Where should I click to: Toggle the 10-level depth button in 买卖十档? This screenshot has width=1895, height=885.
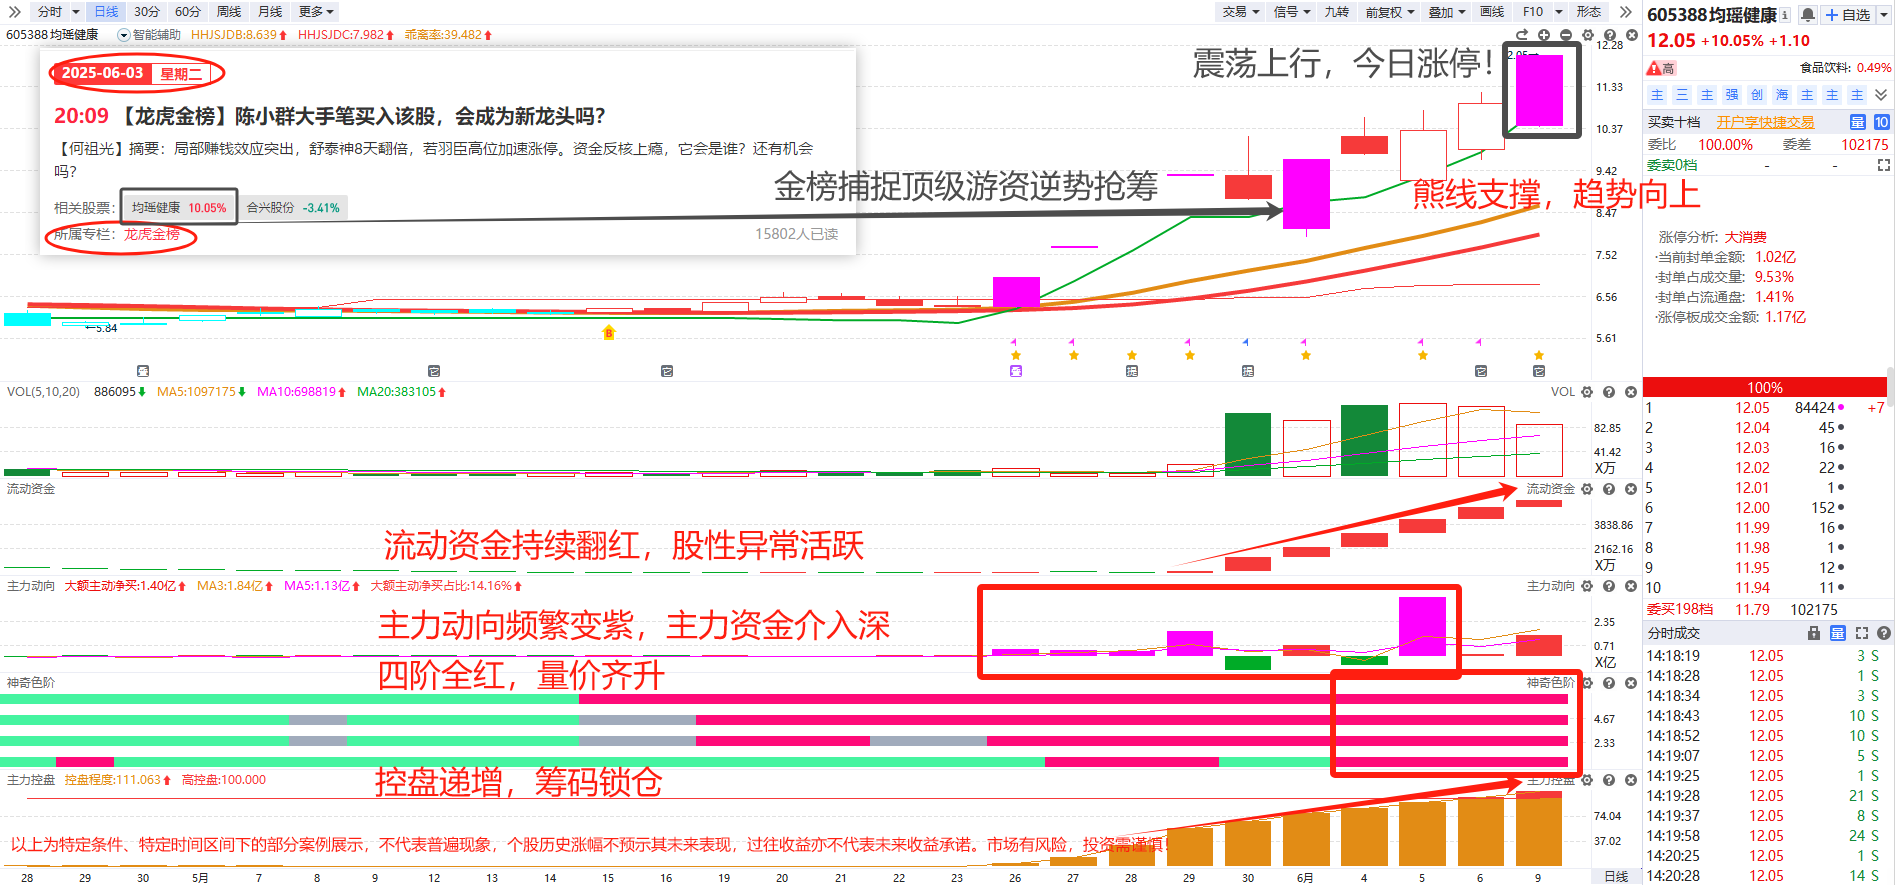[x=1881, y=122]
